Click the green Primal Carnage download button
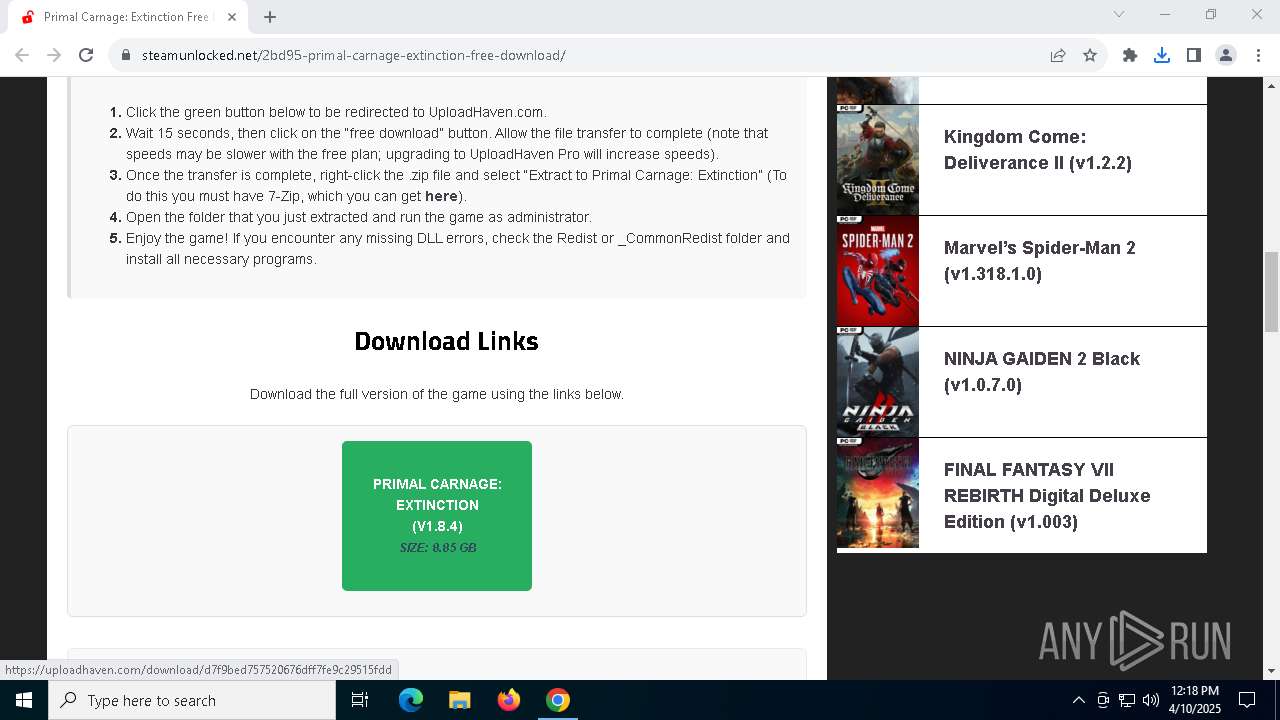The image size is (1280, 720). tap(437, 516)
